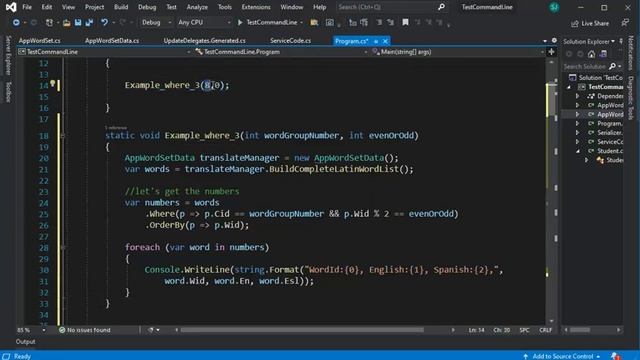Open the document tab overflow dropdown arrow

[545, 41]
